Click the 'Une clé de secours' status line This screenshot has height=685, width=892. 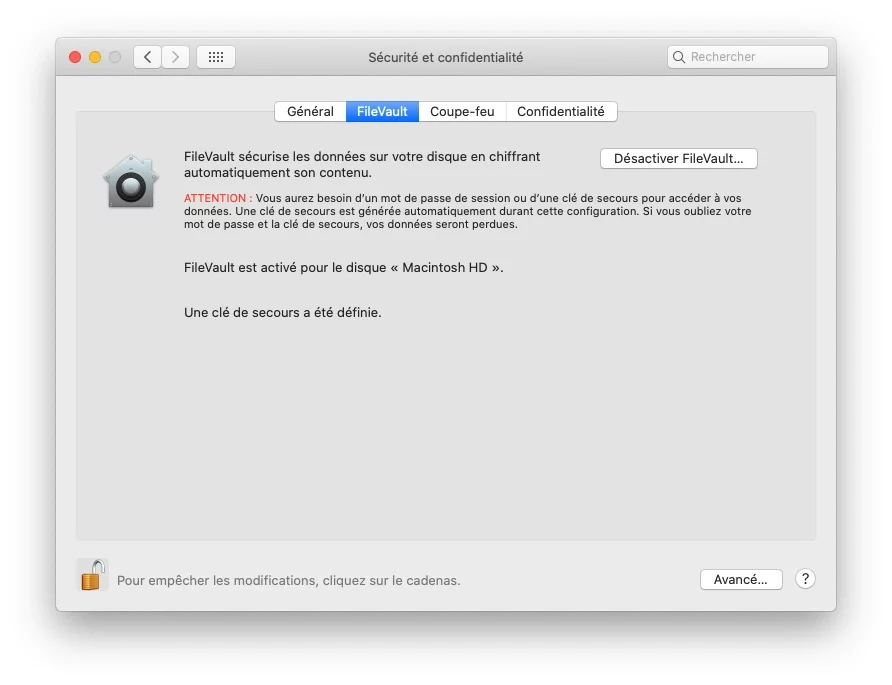tap(282, 312)
